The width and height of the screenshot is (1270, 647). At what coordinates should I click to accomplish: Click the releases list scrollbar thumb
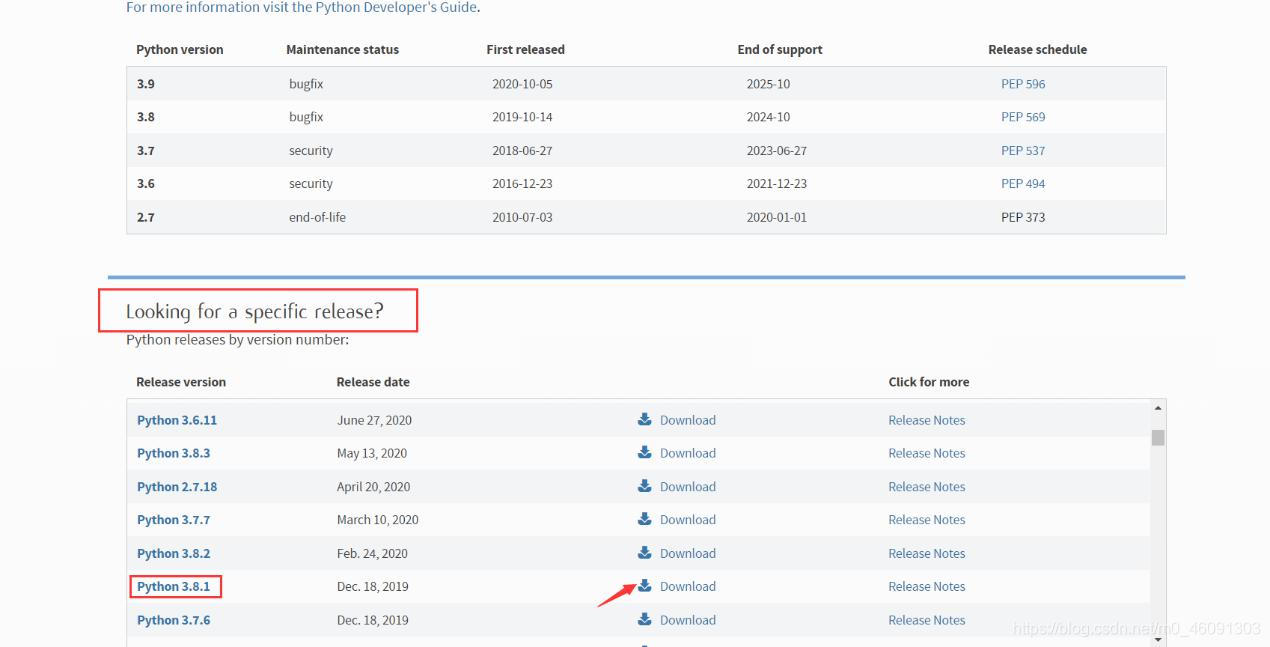point(1158,437)
